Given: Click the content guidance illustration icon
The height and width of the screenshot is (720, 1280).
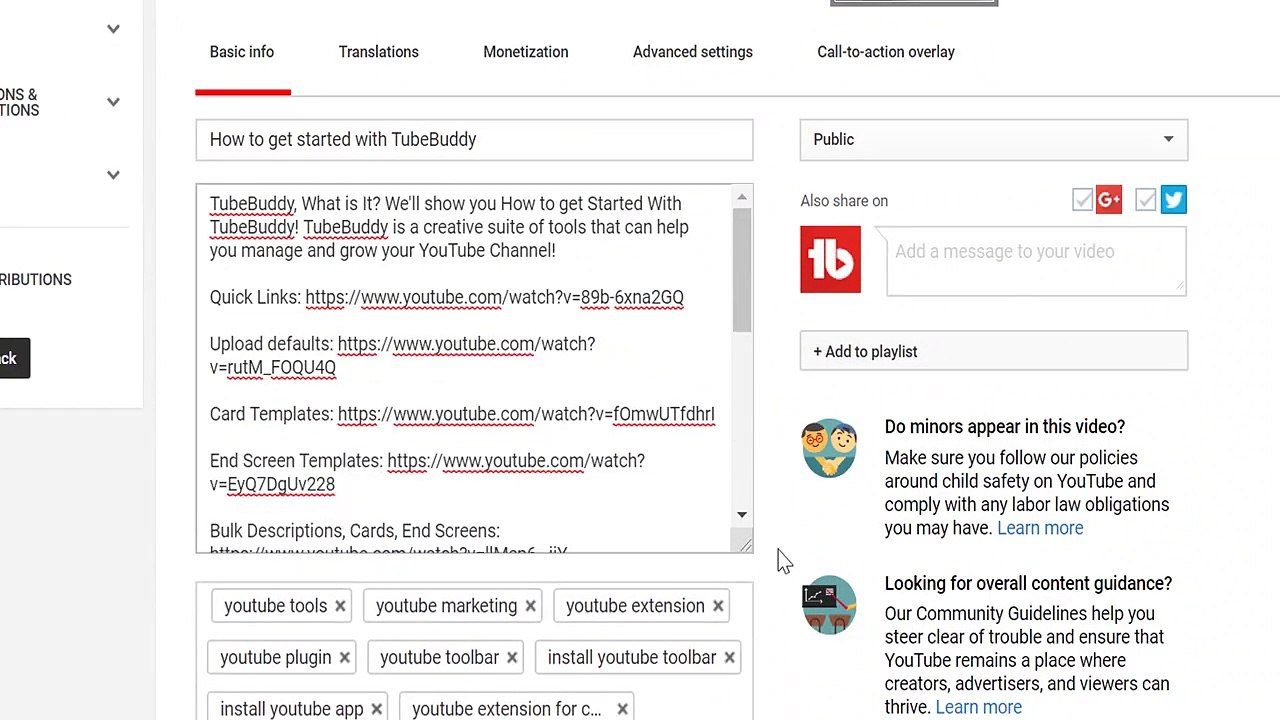Looking at the screenshot, I should point(829,604).
